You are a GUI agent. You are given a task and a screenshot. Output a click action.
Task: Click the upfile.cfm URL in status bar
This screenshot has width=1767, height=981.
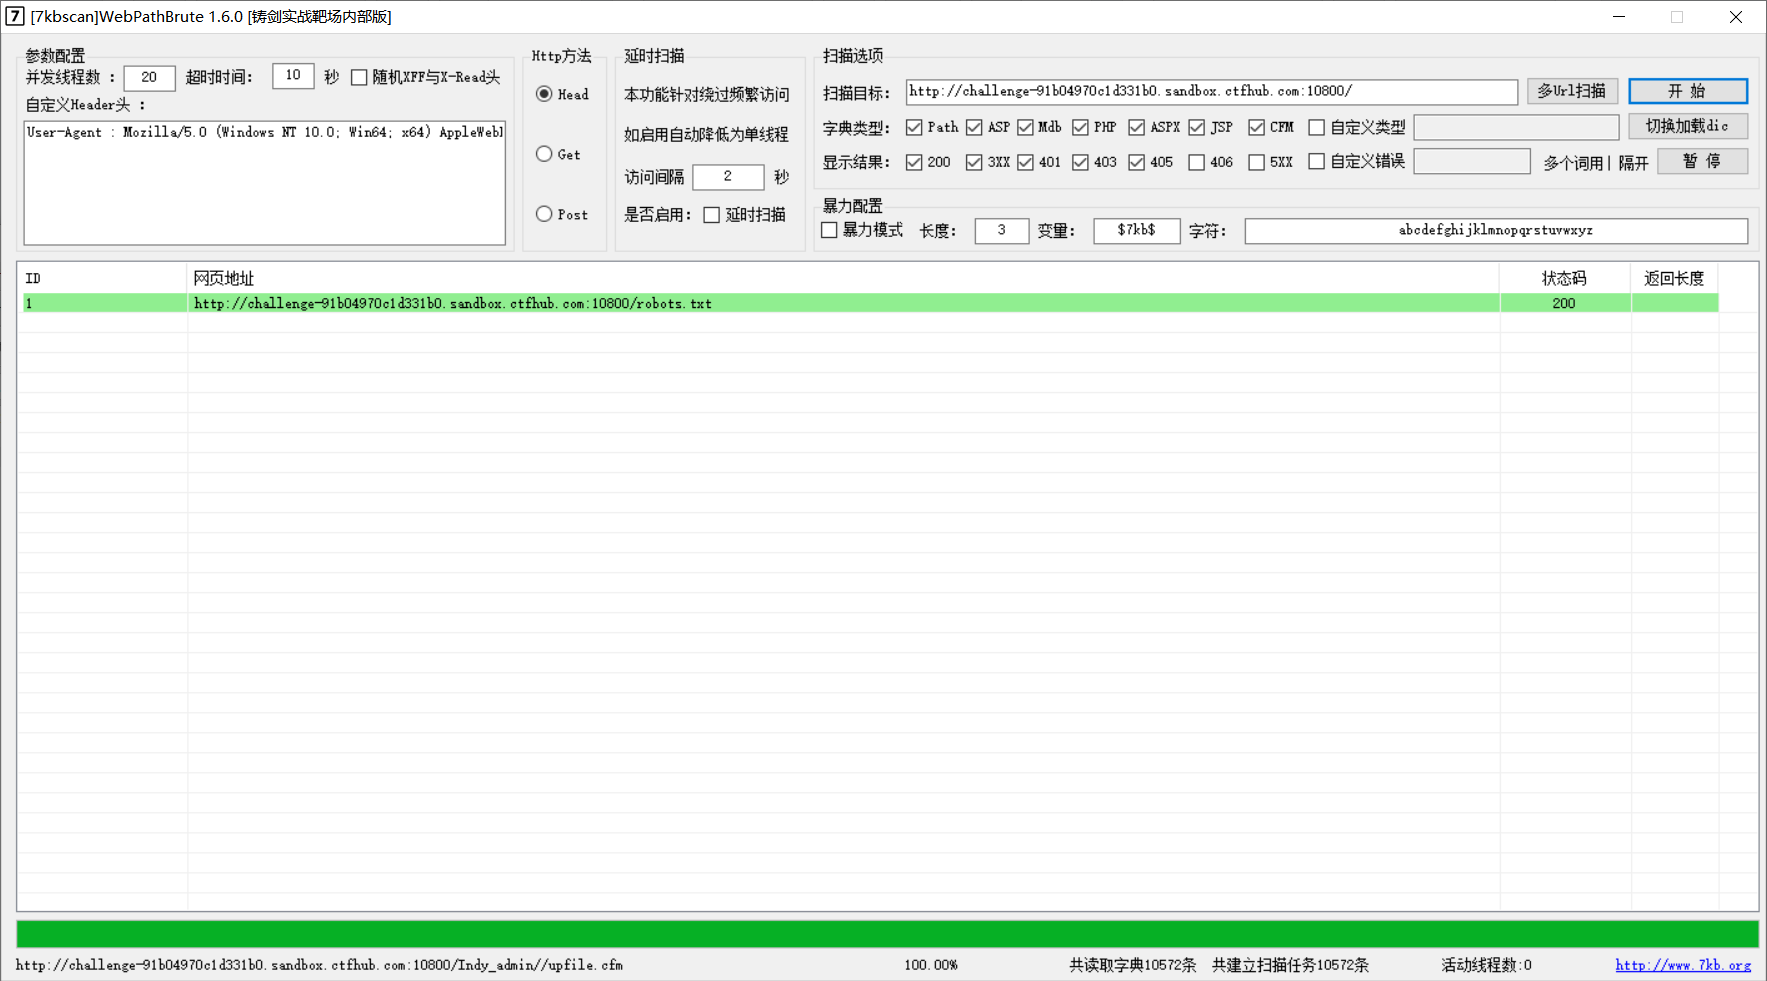point(319,965)
